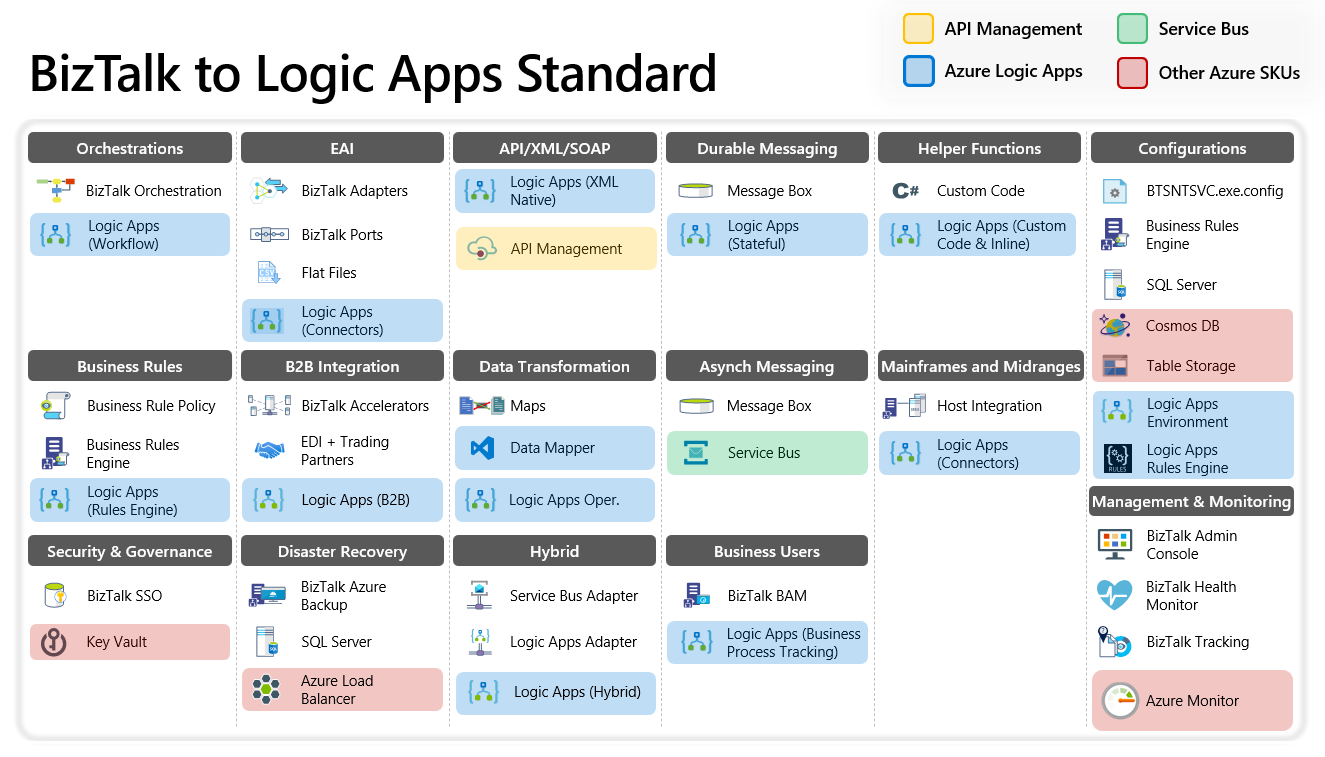Select the API Management cloud icon
This screenshot has width=1325, height=757.
pos(484,247)
